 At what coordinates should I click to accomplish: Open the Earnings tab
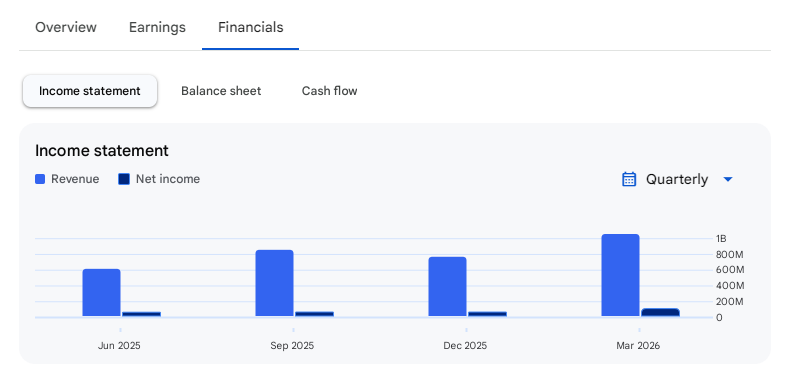pos(157,27)
